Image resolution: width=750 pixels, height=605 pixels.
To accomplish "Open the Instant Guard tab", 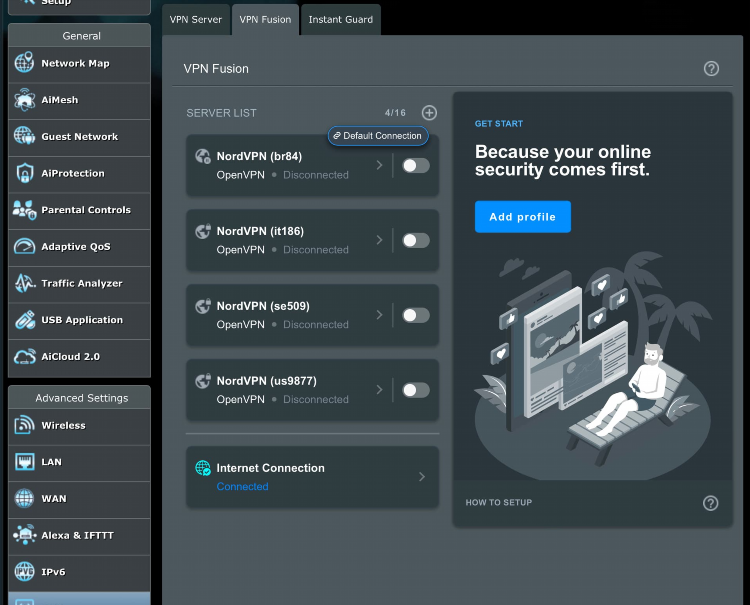I will click(341, 20).
